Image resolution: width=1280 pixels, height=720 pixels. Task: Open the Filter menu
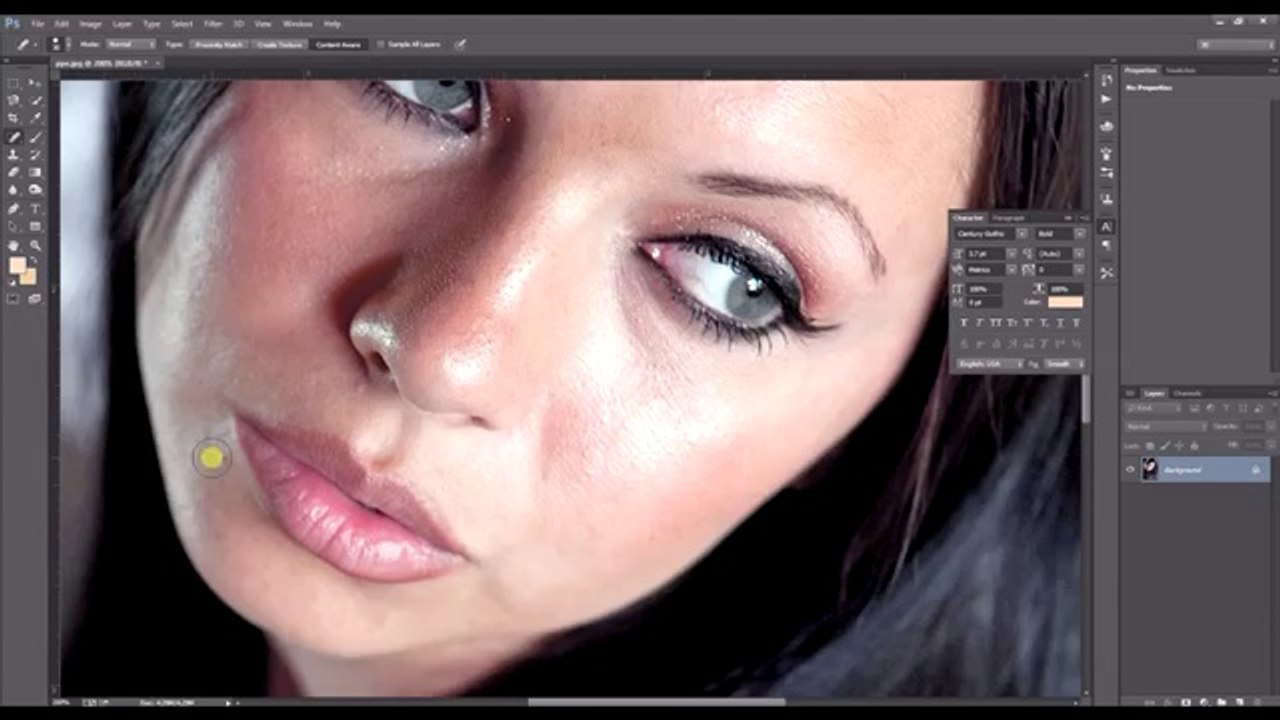point(213,23)
